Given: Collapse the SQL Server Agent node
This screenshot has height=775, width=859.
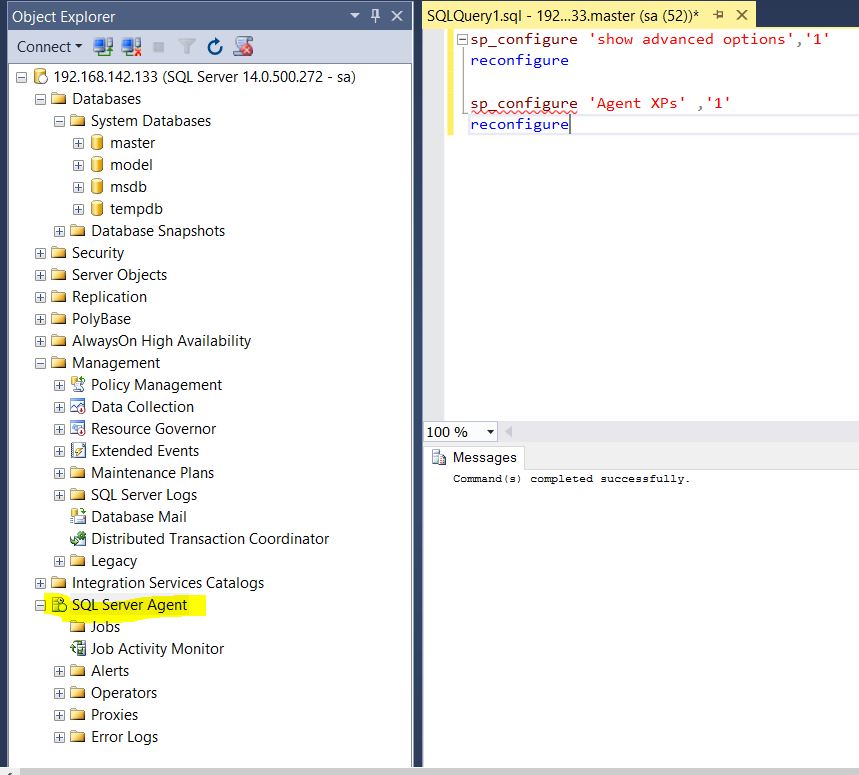Looking at the screenshot, I should [41, 605].
